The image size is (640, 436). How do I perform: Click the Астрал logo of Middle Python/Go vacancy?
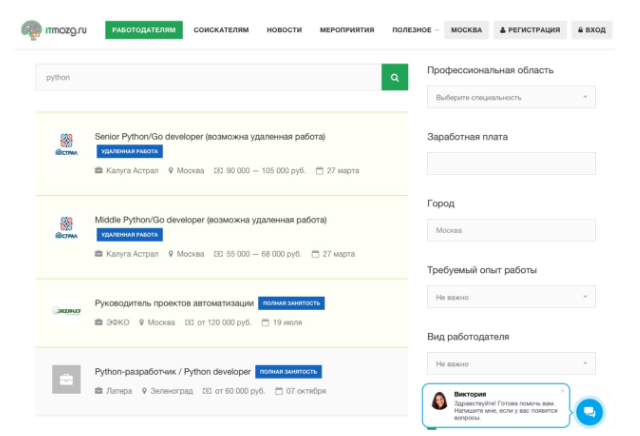coord(67,228)
